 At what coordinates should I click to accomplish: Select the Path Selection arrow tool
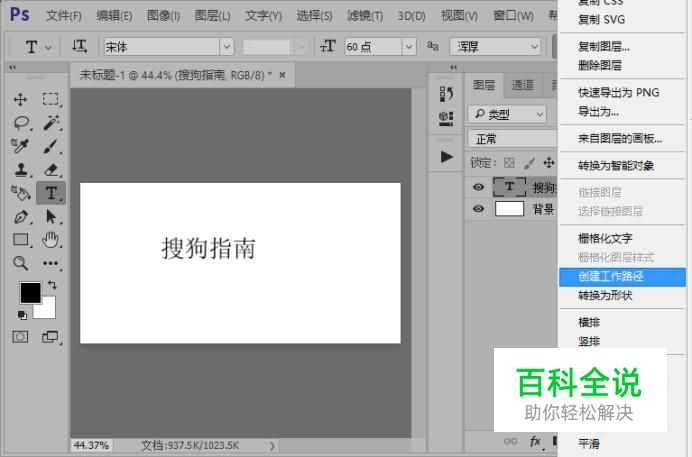tap(51, 217)
